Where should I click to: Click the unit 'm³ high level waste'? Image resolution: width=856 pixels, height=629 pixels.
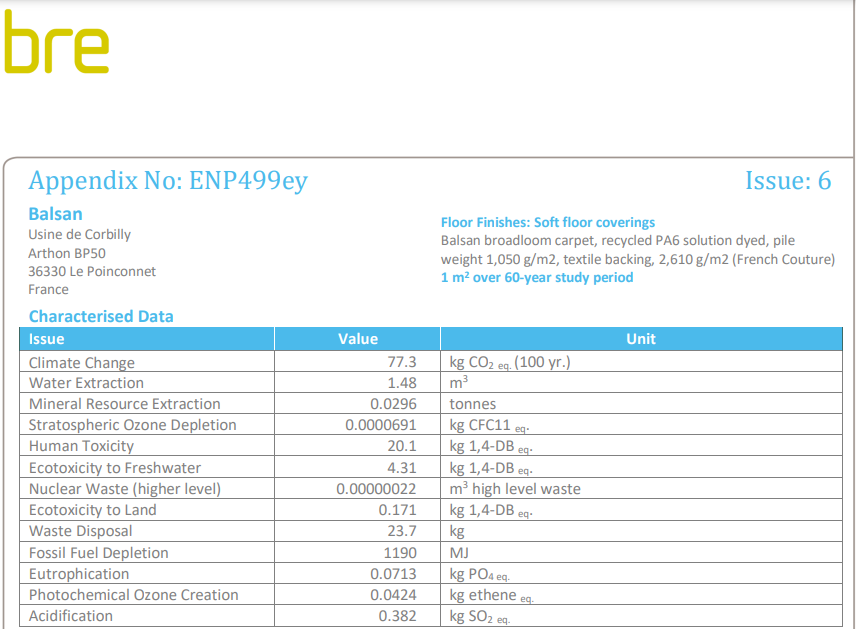coord(515,489)
